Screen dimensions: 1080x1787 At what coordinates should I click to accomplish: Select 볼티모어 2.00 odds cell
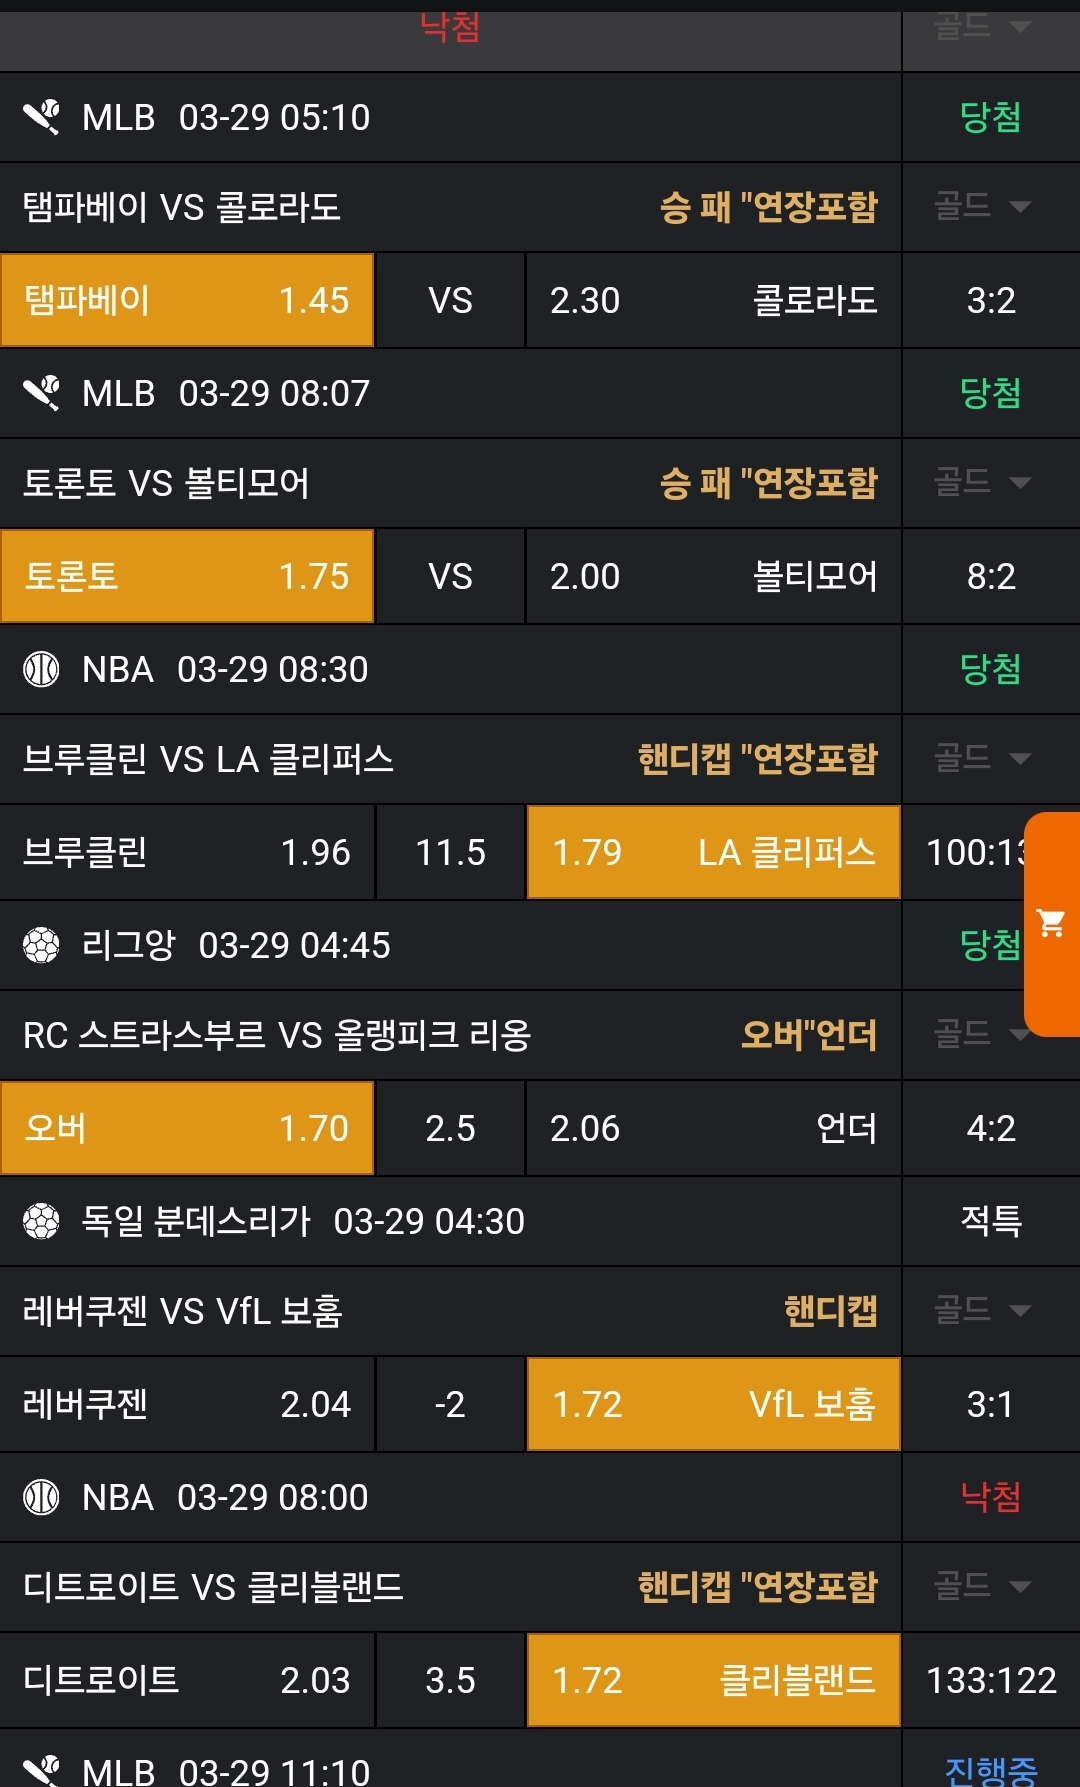(x=713, y=576)
